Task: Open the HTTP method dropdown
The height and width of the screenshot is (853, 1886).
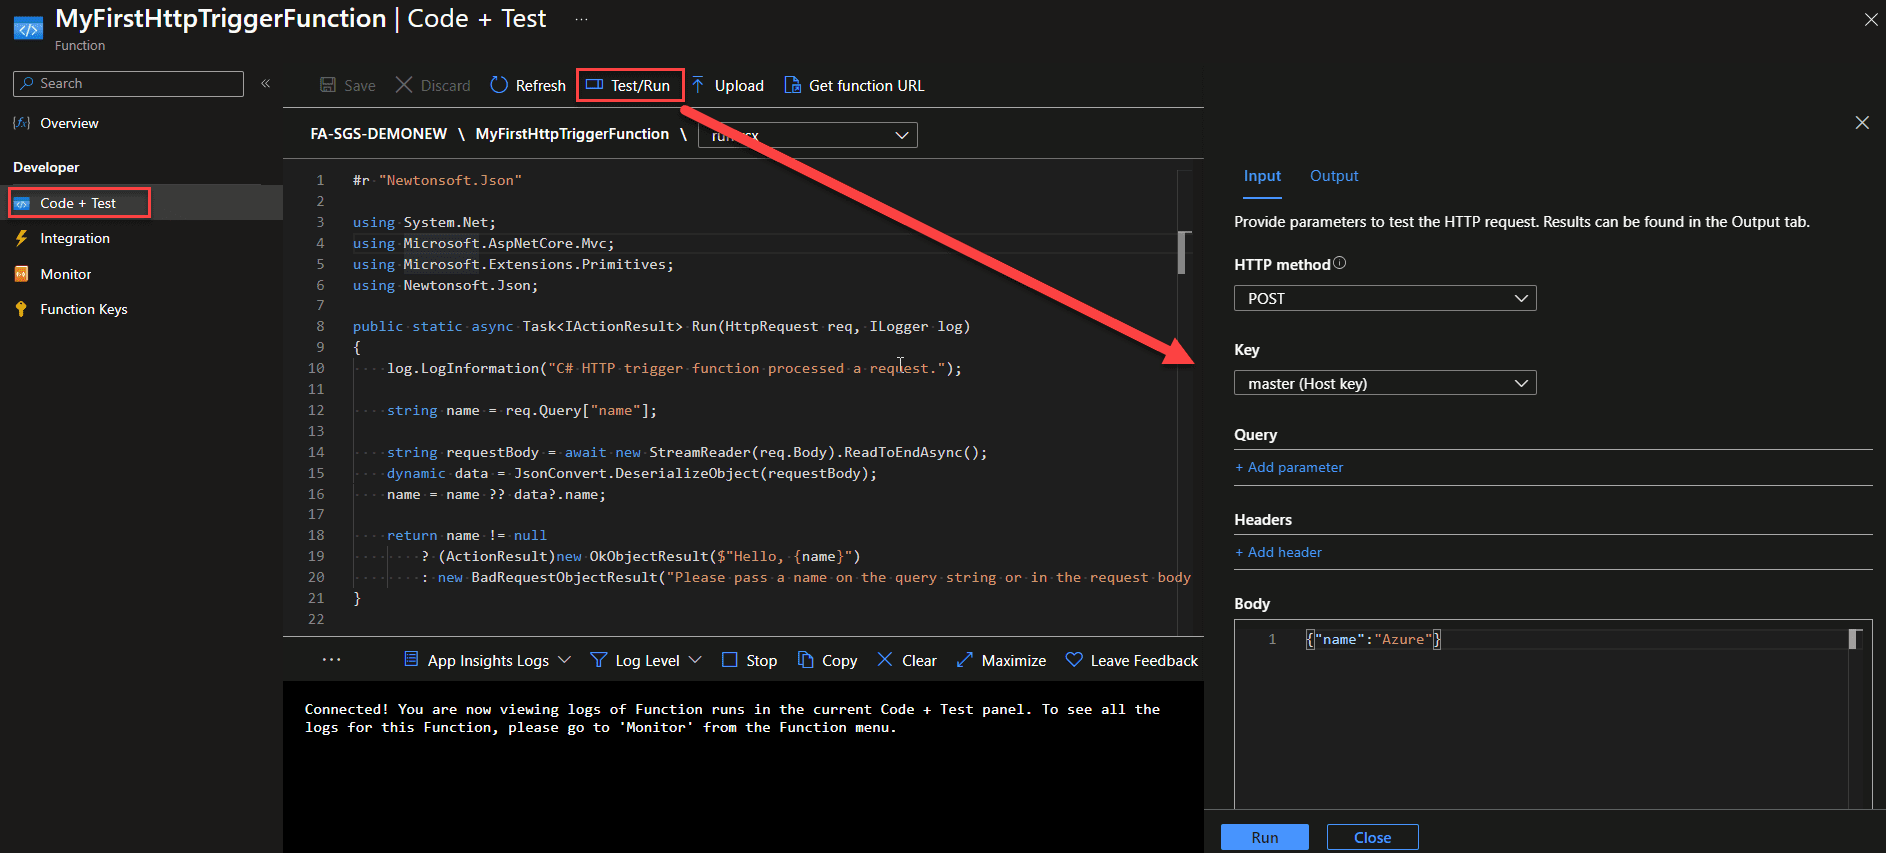Action: click(1384, 298)
